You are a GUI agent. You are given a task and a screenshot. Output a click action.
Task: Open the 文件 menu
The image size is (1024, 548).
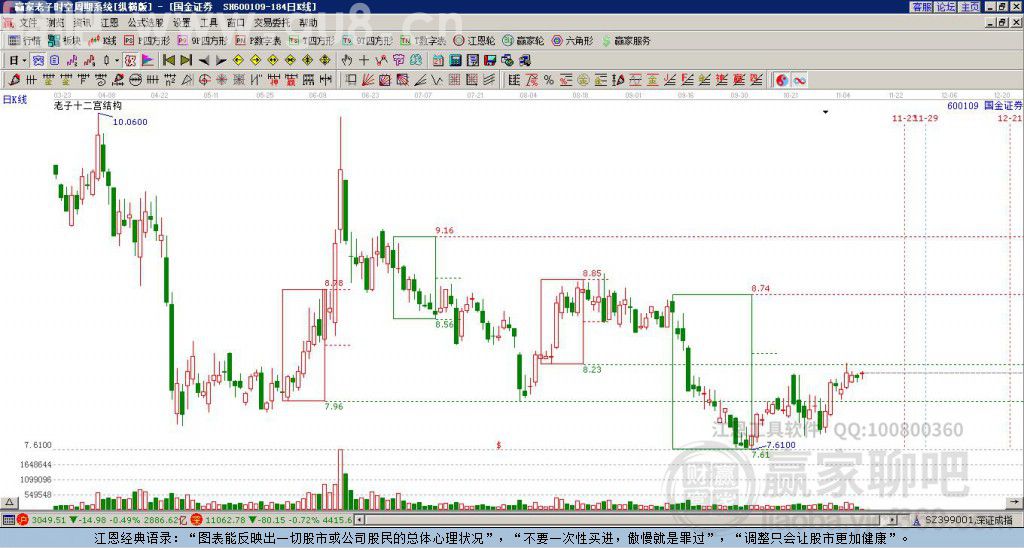coord(28,23)
